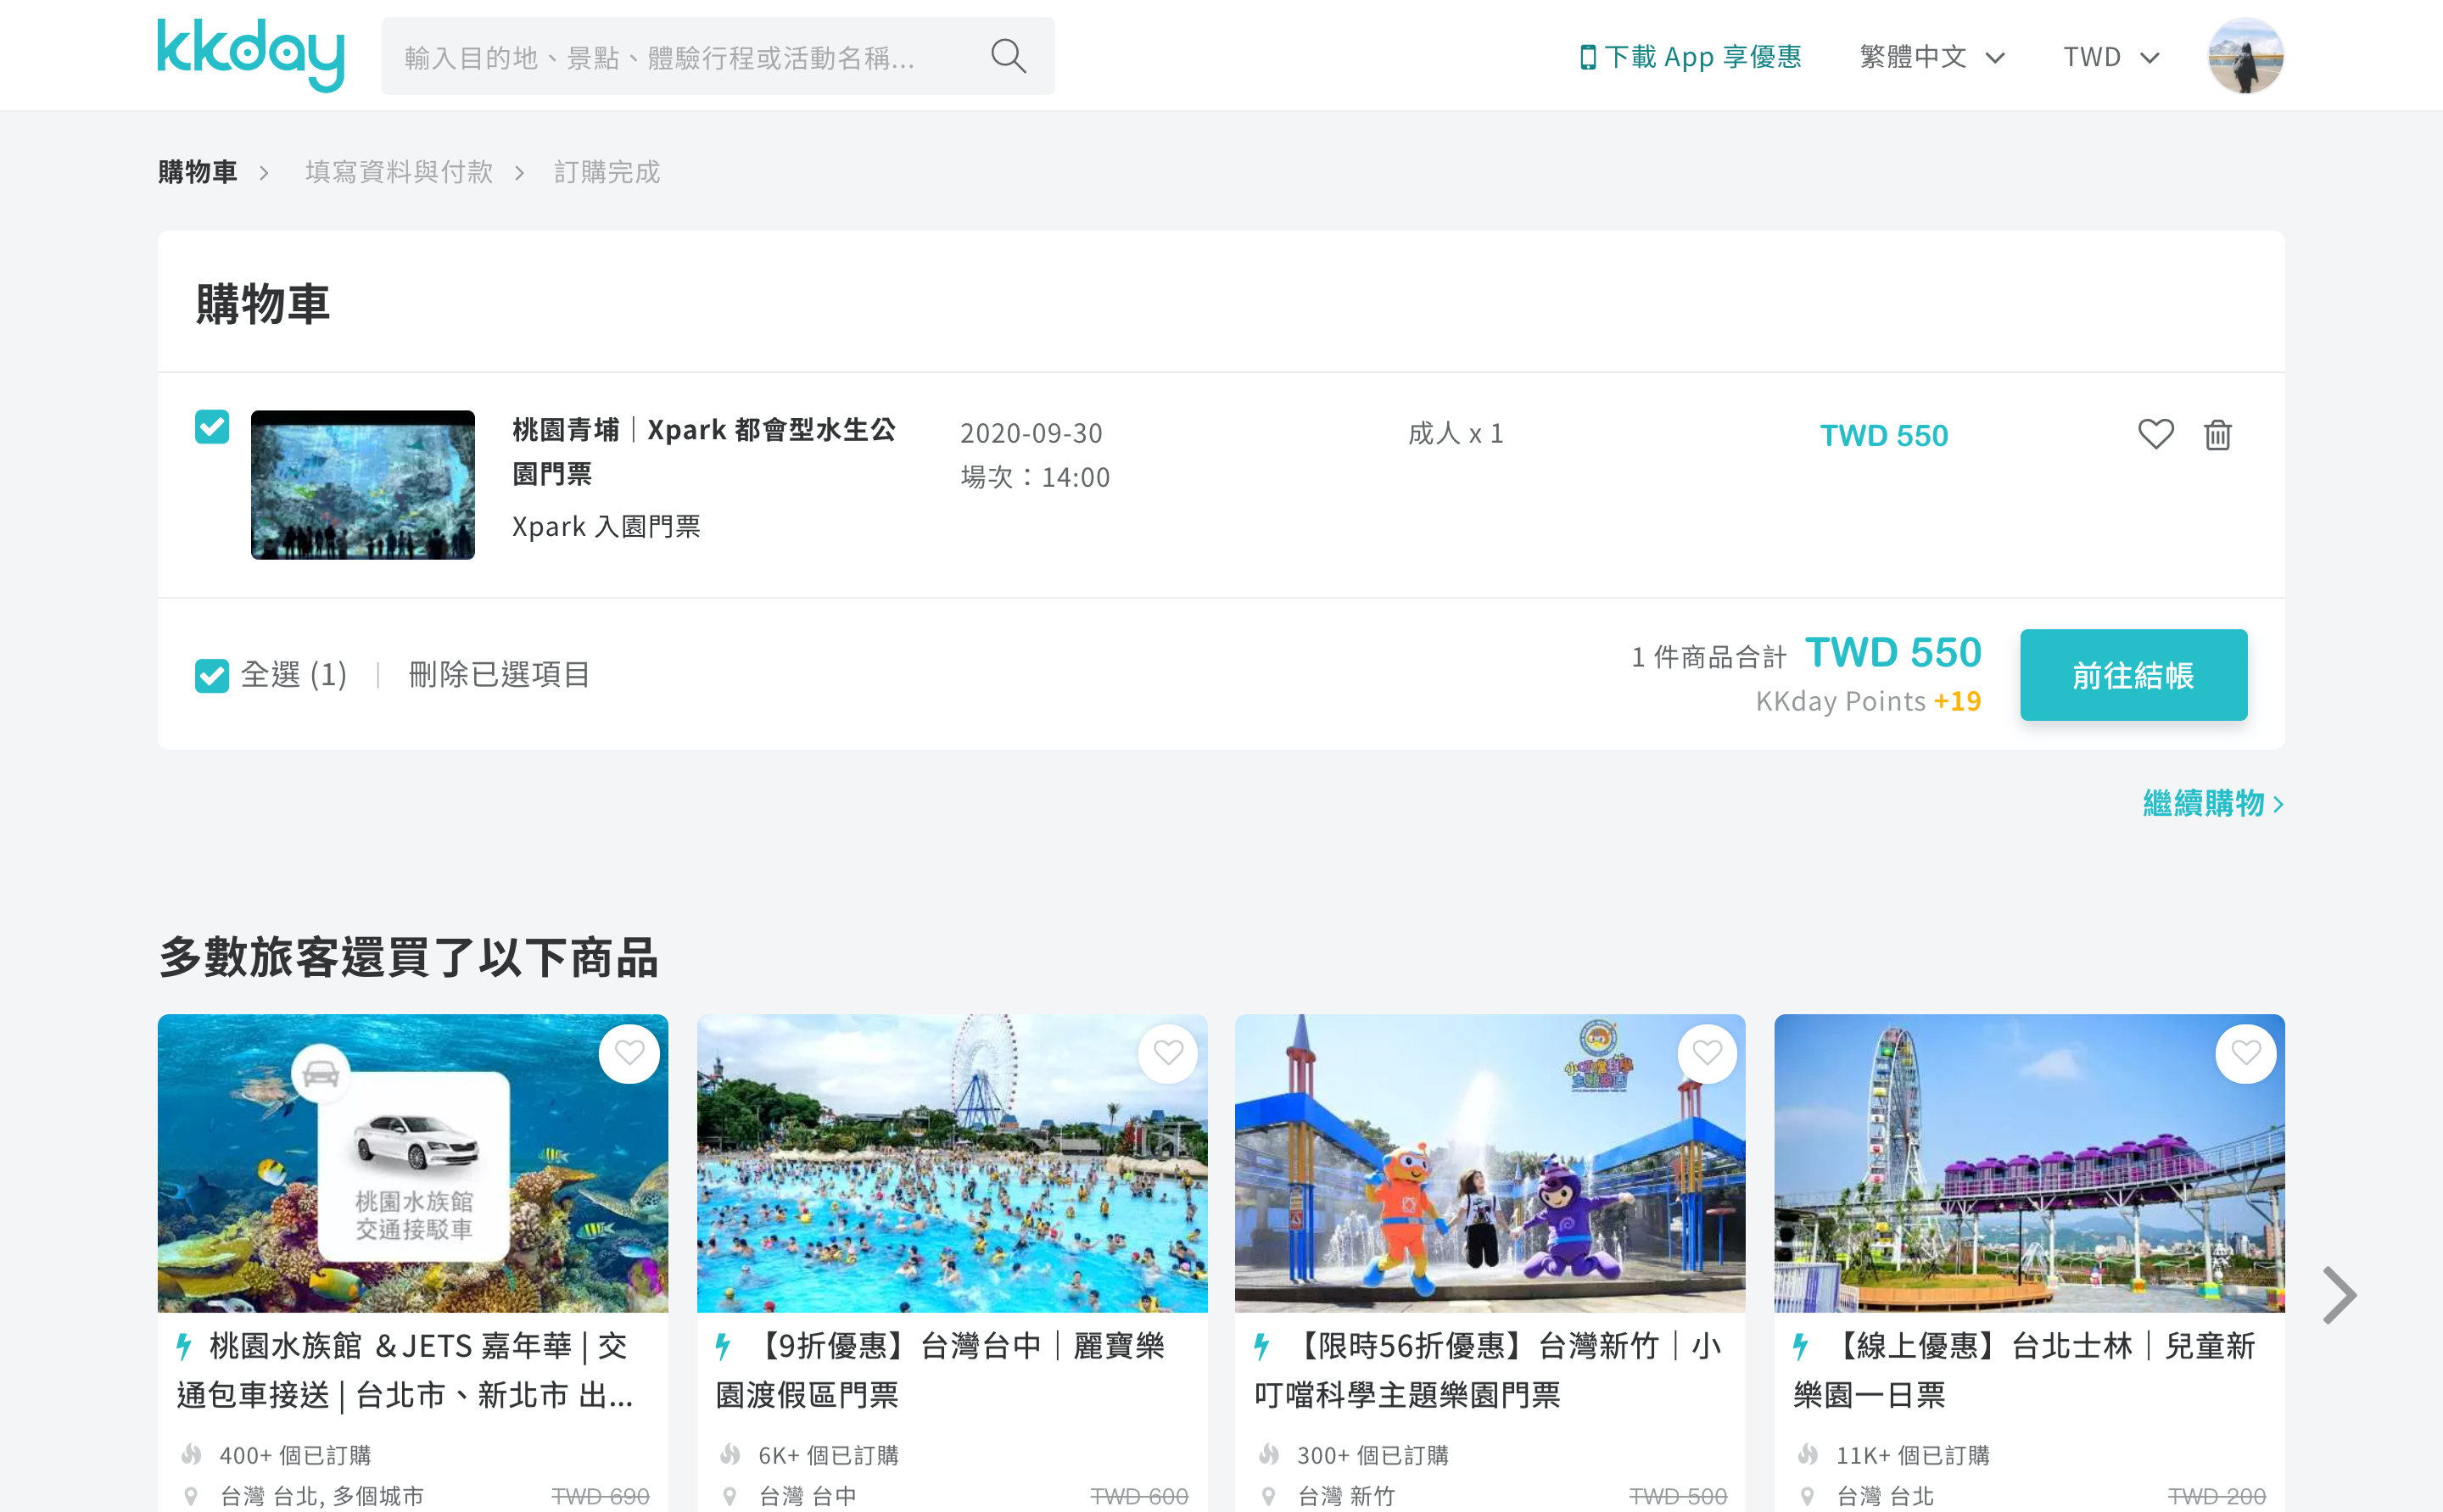The height and width of the screenshot is (1512, 2443).
Task: Click the KKday Points +19 text
Action: 1868,701
